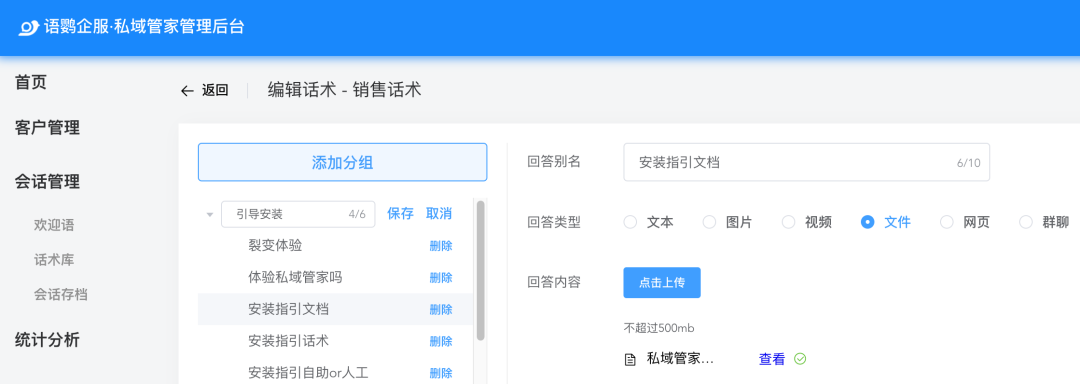This screenshot has width=1080, height=384.
Task: Select the 群聊 answer type radio
Action: coord(1026,222)
